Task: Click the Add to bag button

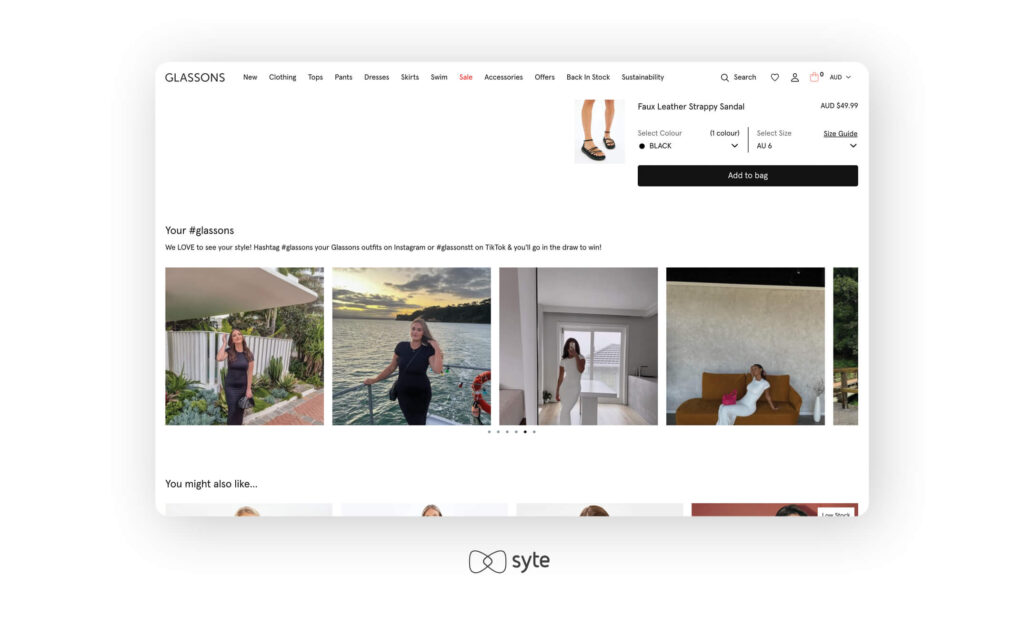Action: pos(748,176)
